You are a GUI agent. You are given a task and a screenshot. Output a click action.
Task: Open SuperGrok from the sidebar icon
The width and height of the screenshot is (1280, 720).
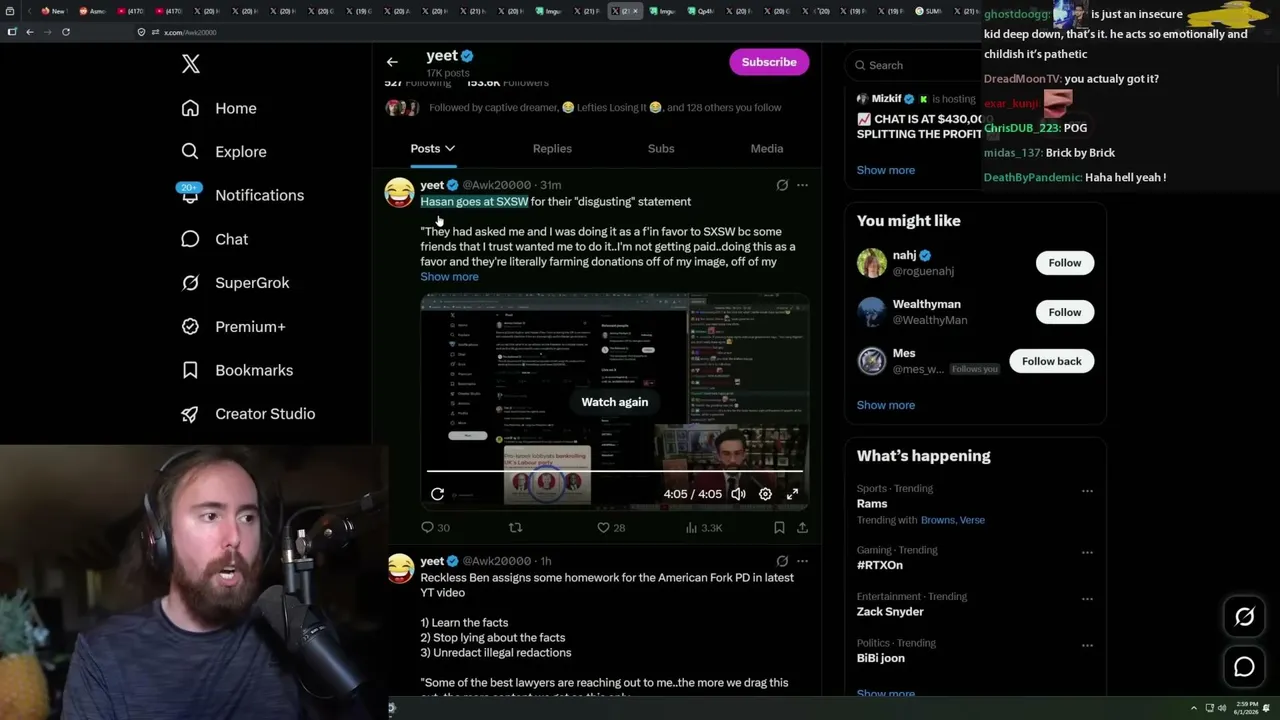pyautogui.click(x=190, y=283)
